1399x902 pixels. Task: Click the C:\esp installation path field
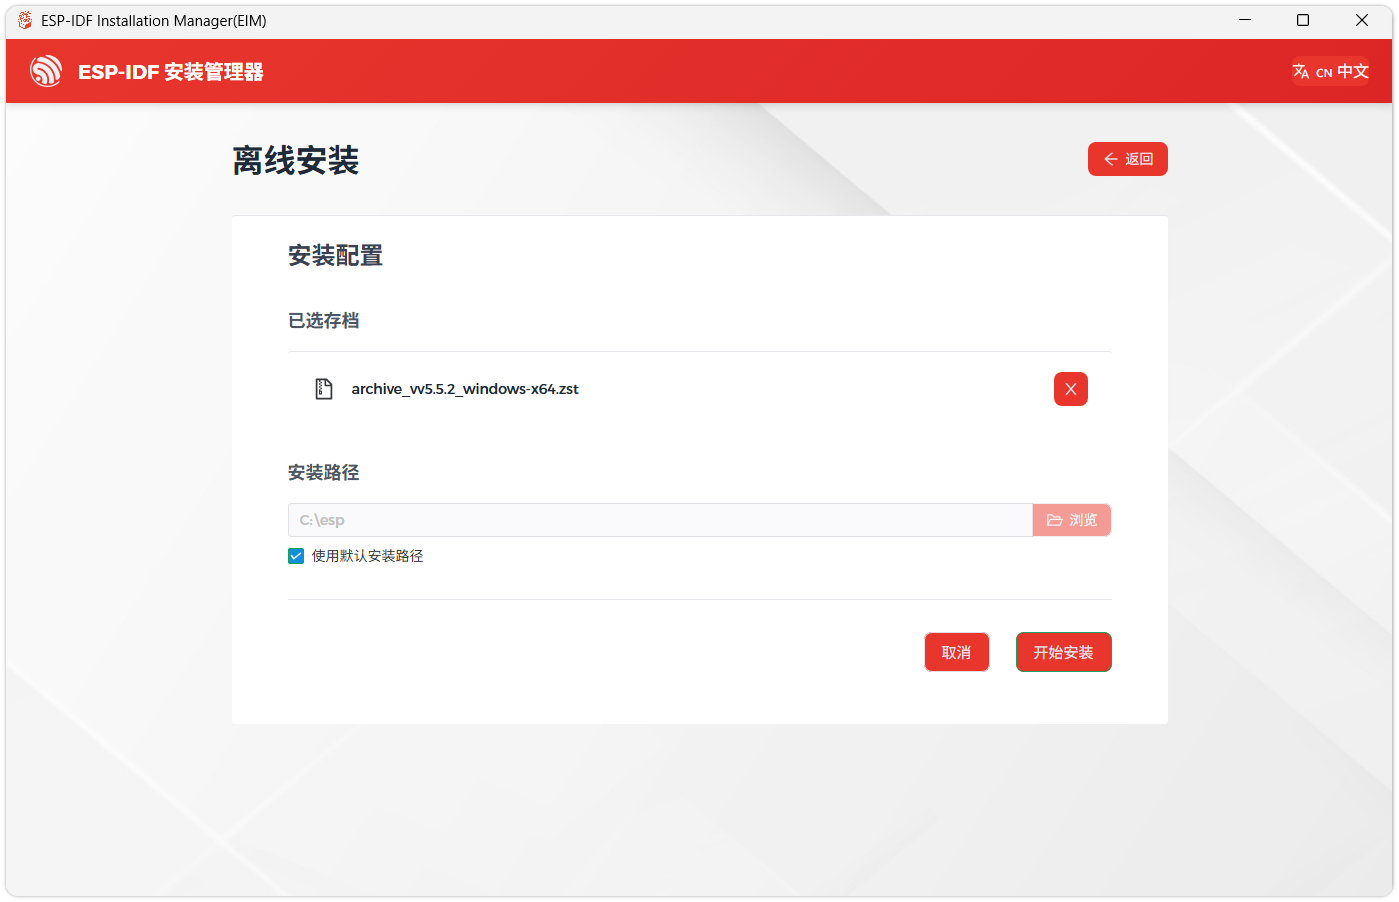tap(660, 519)
